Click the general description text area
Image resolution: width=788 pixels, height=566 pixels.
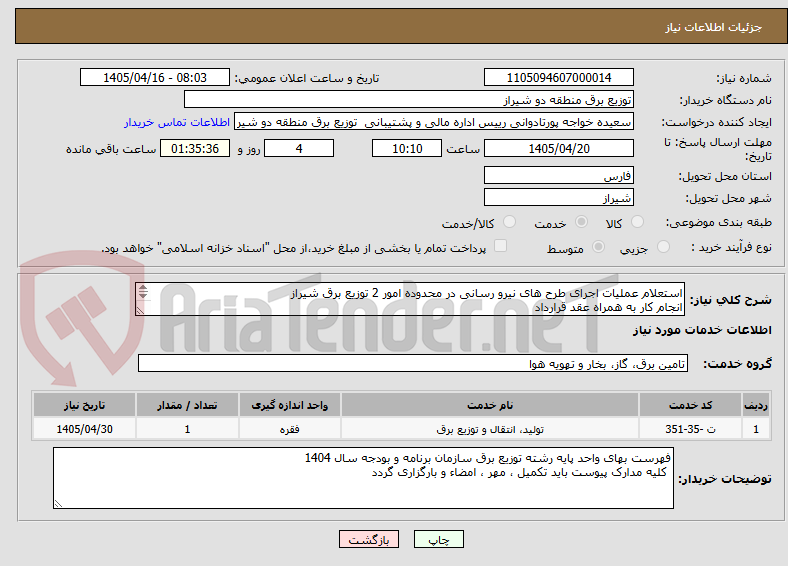click(410, 299)
